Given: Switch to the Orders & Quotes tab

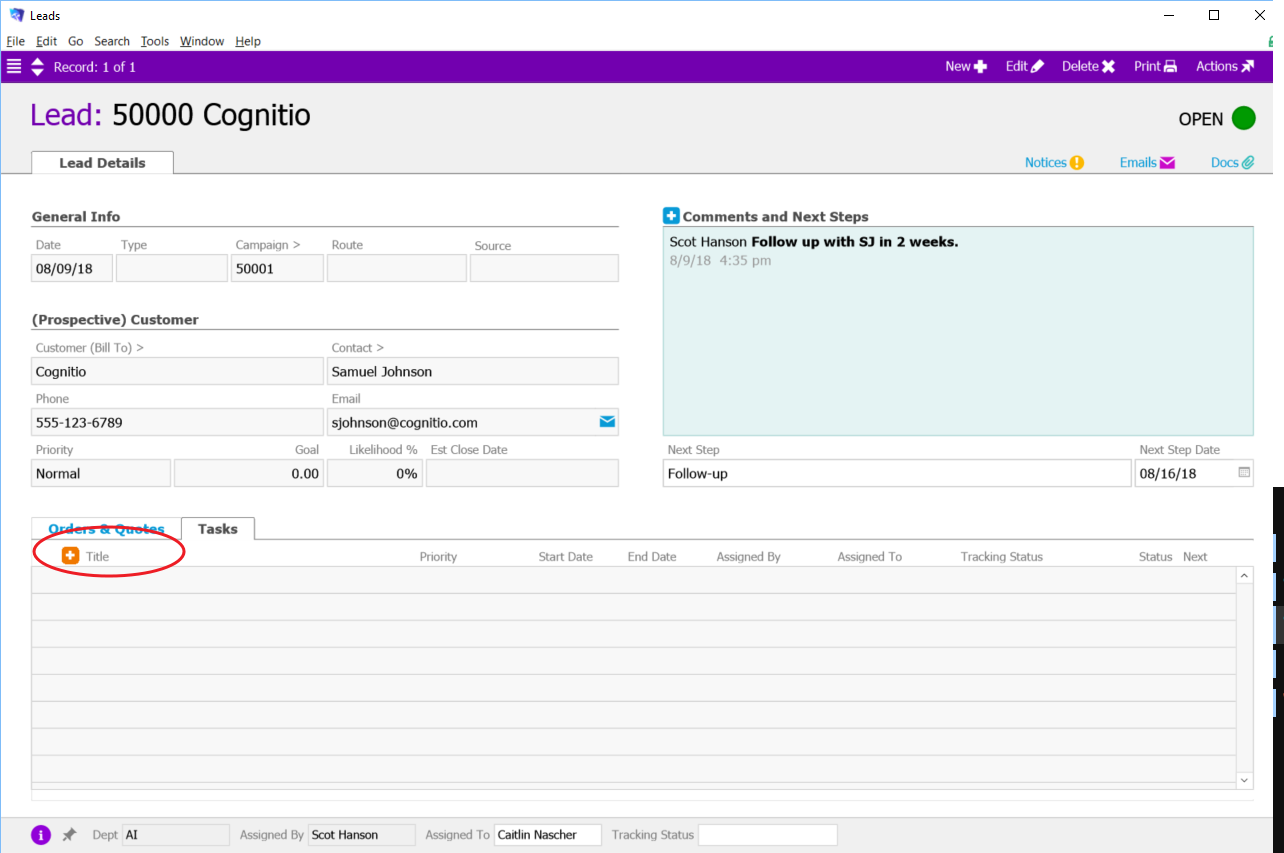Looking at the screenshot, I should [106, 529].
